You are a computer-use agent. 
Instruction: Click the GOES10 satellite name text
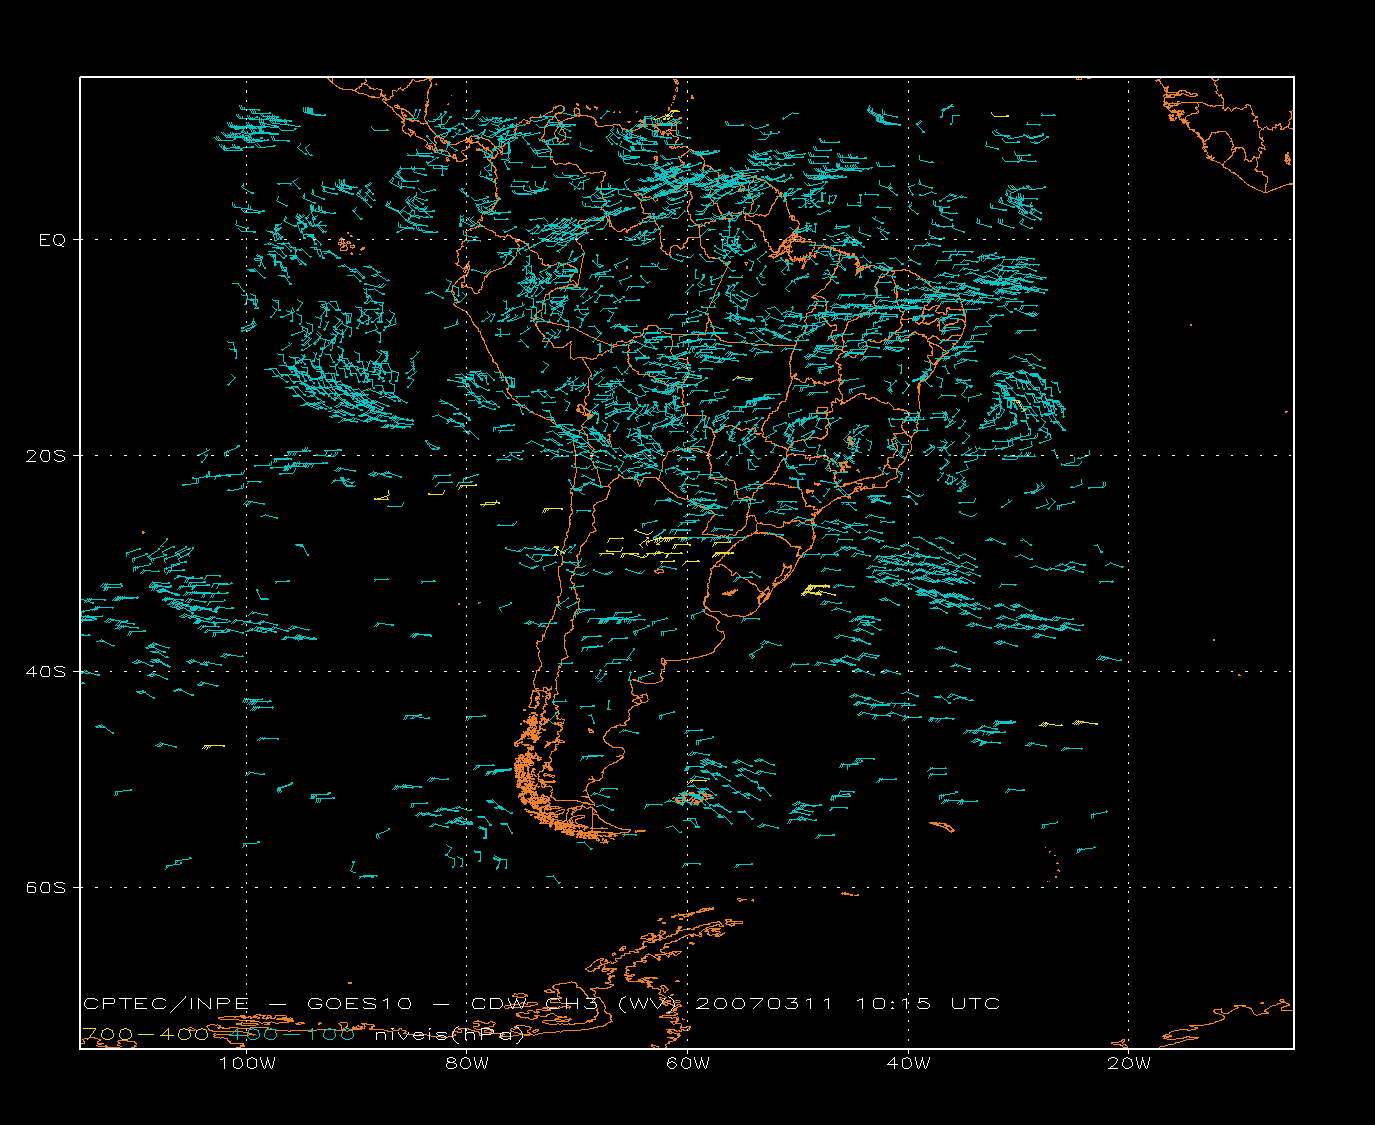[358, 1004]
